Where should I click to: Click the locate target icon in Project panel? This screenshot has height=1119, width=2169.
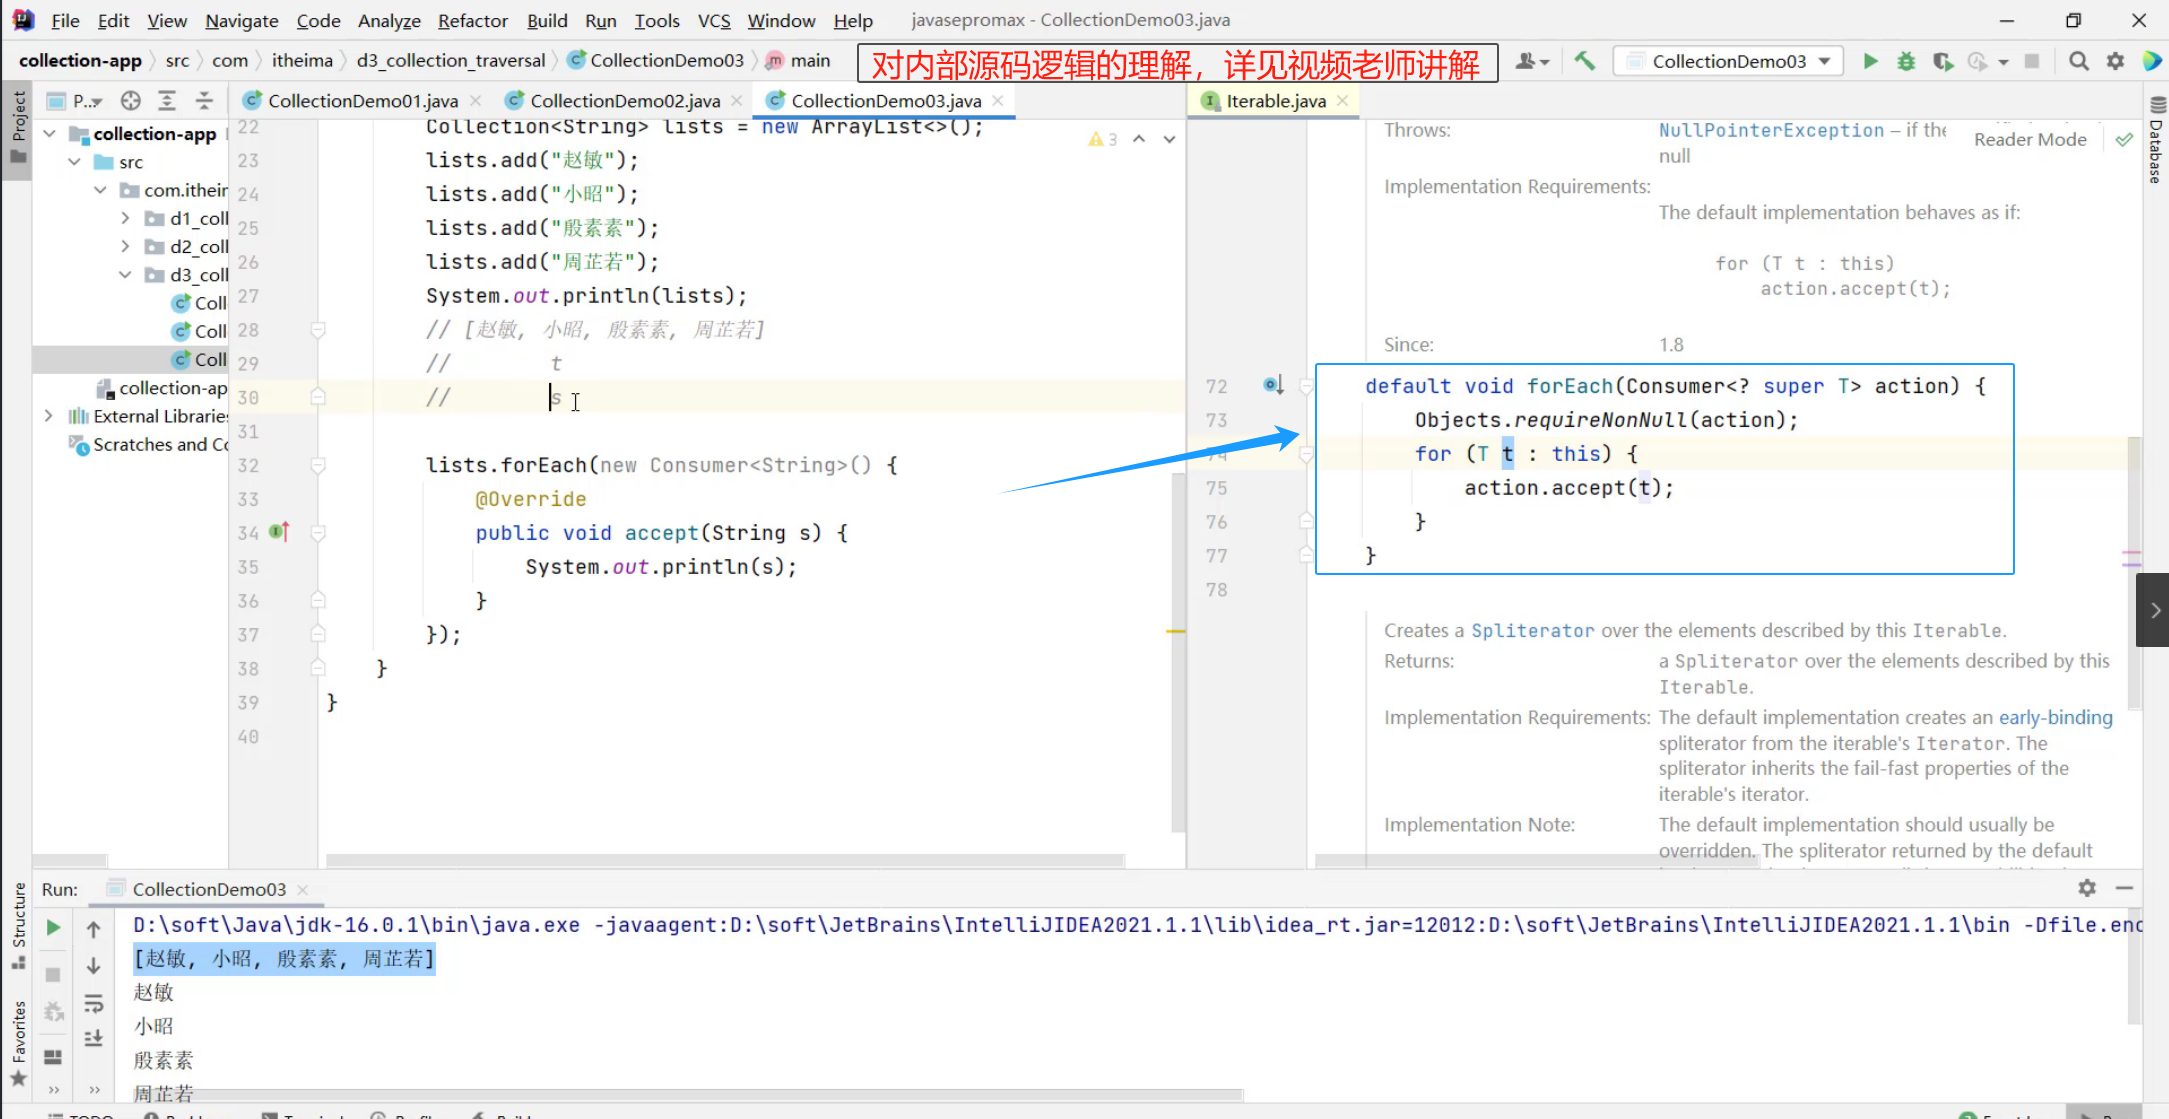[x=130, y=100]
